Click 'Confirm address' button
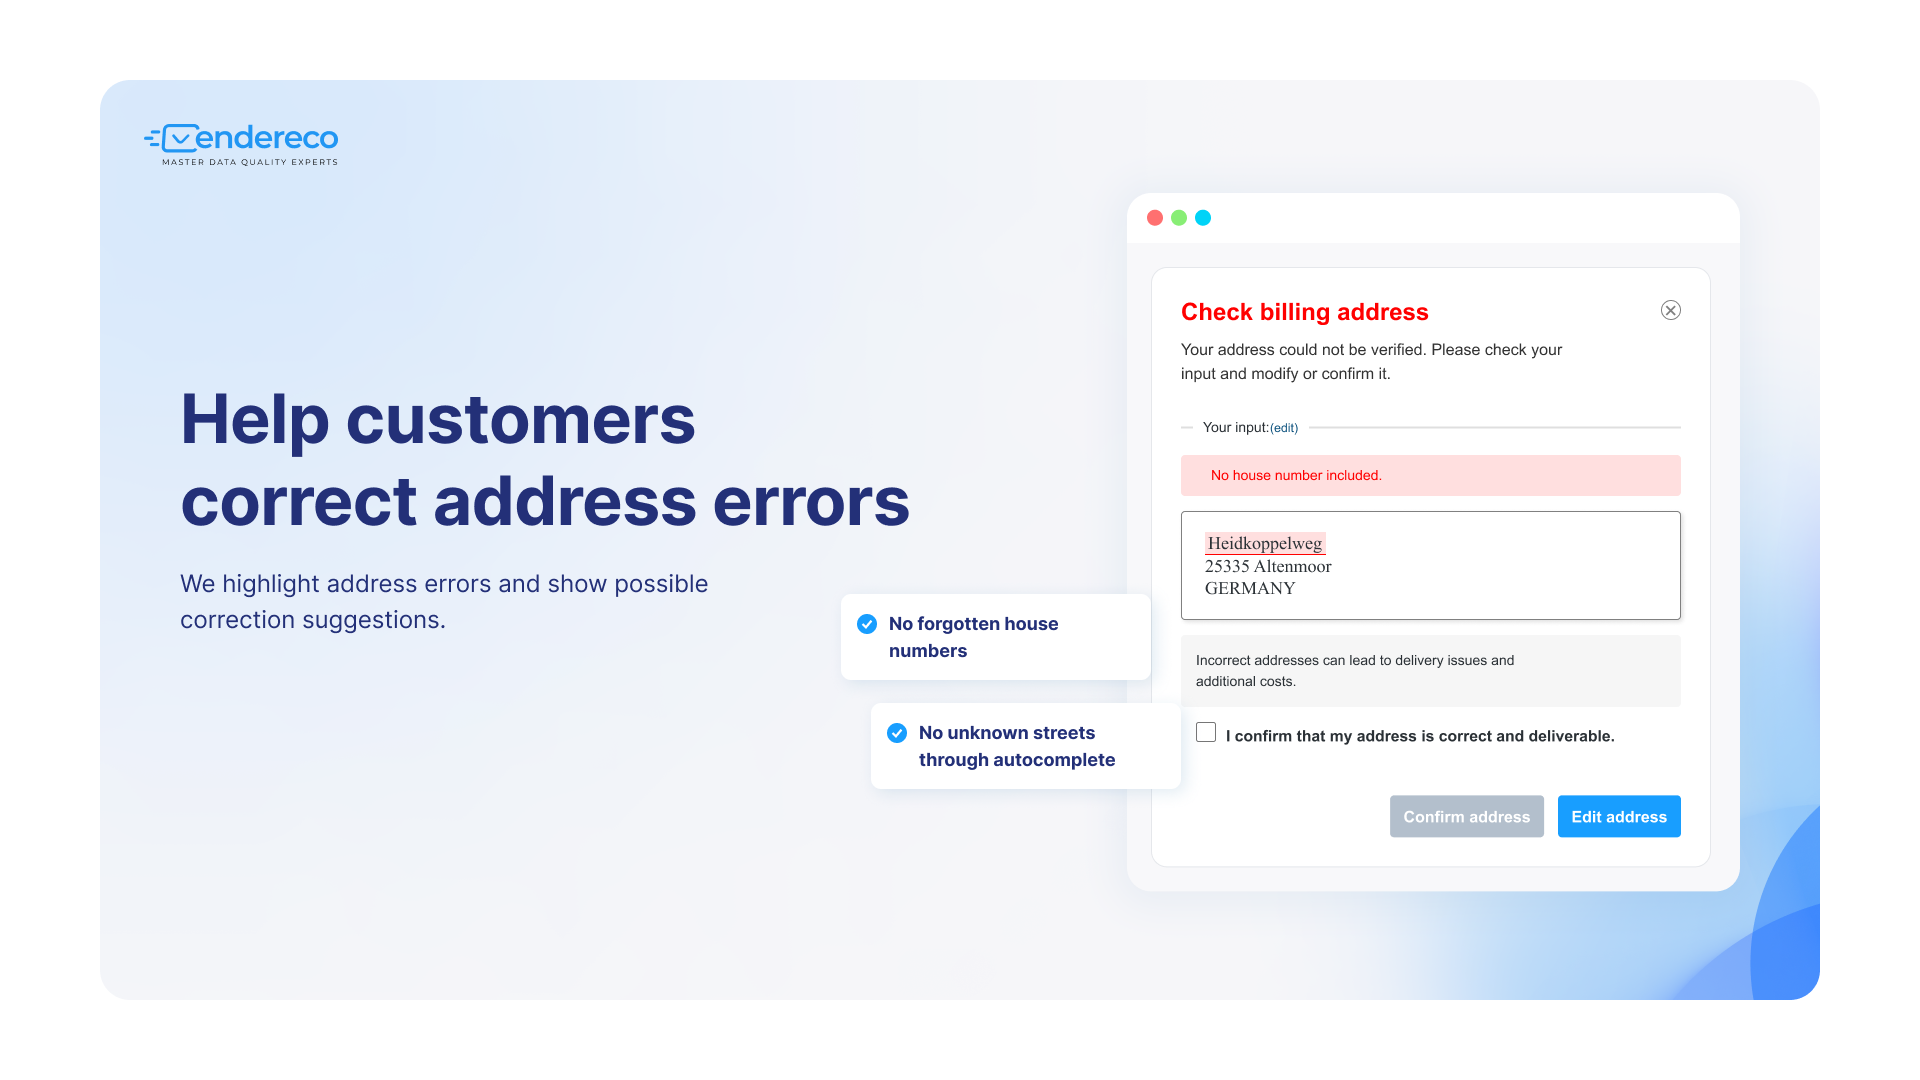This screenshot has width=1920, height=1080. [1468, 816]
